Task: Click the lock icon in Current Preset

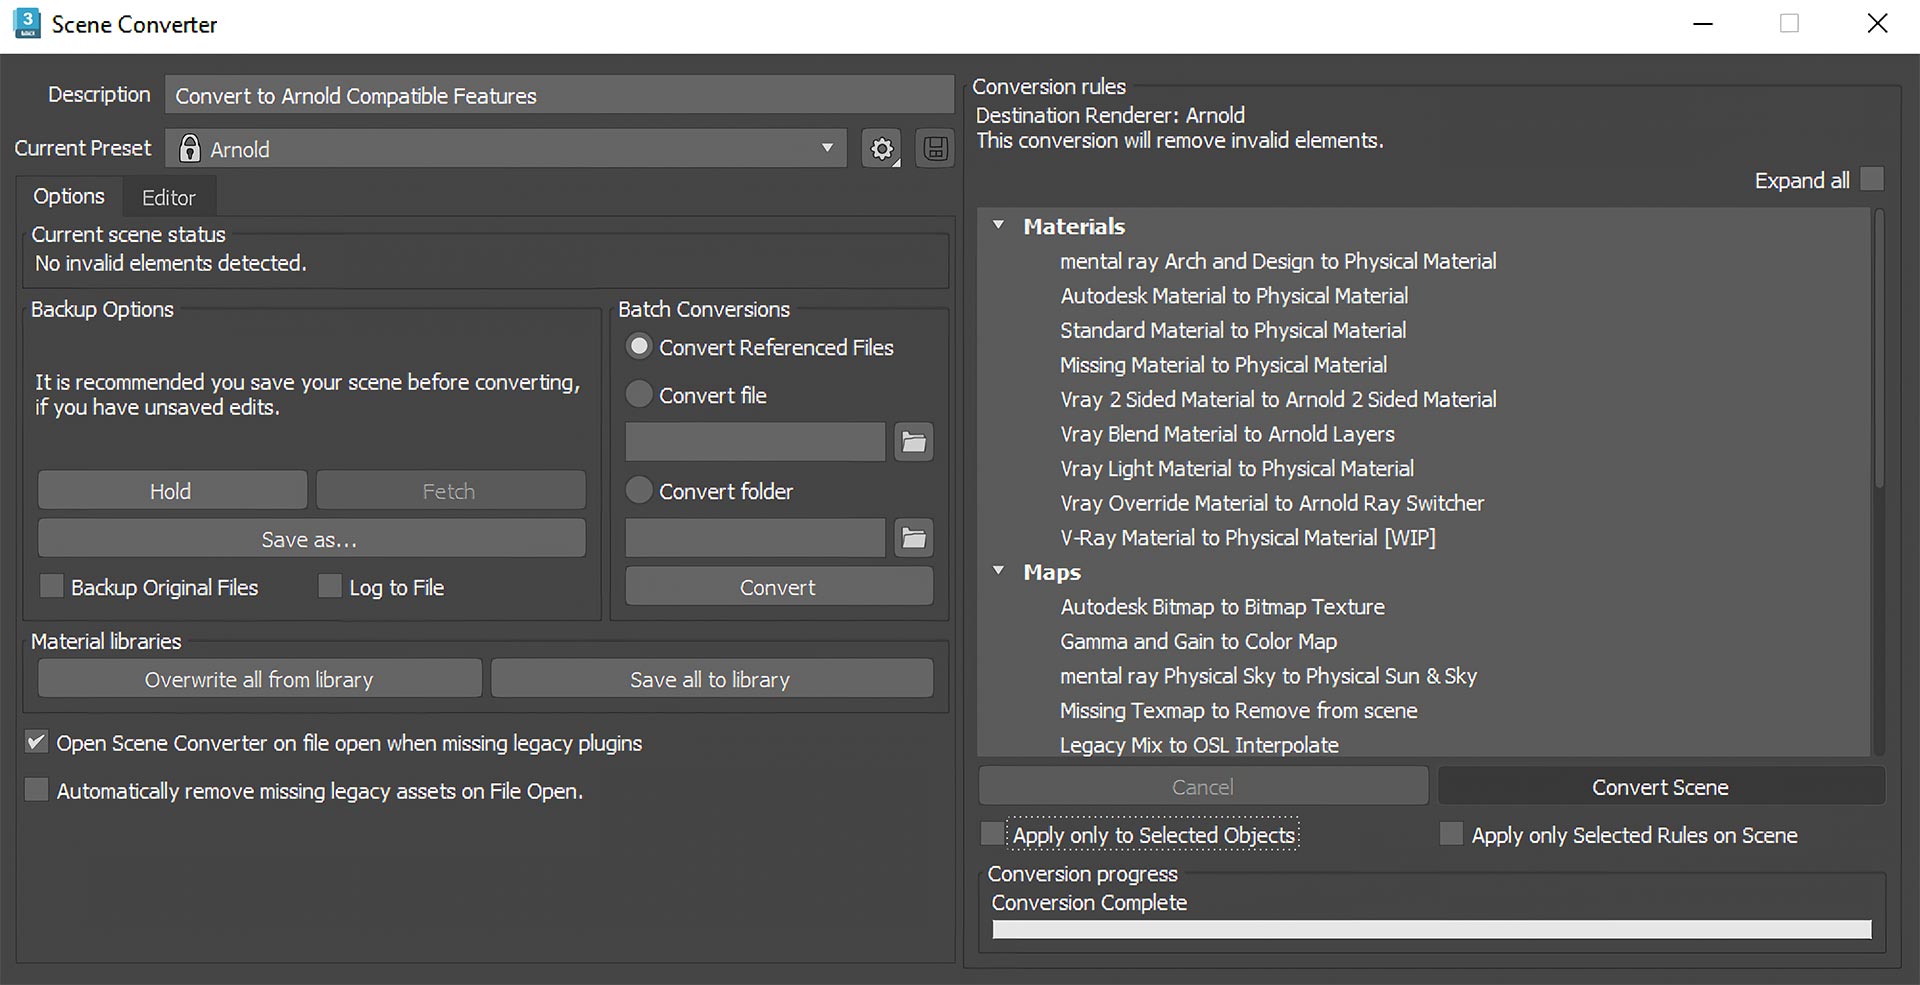Action: coord(189,149)
